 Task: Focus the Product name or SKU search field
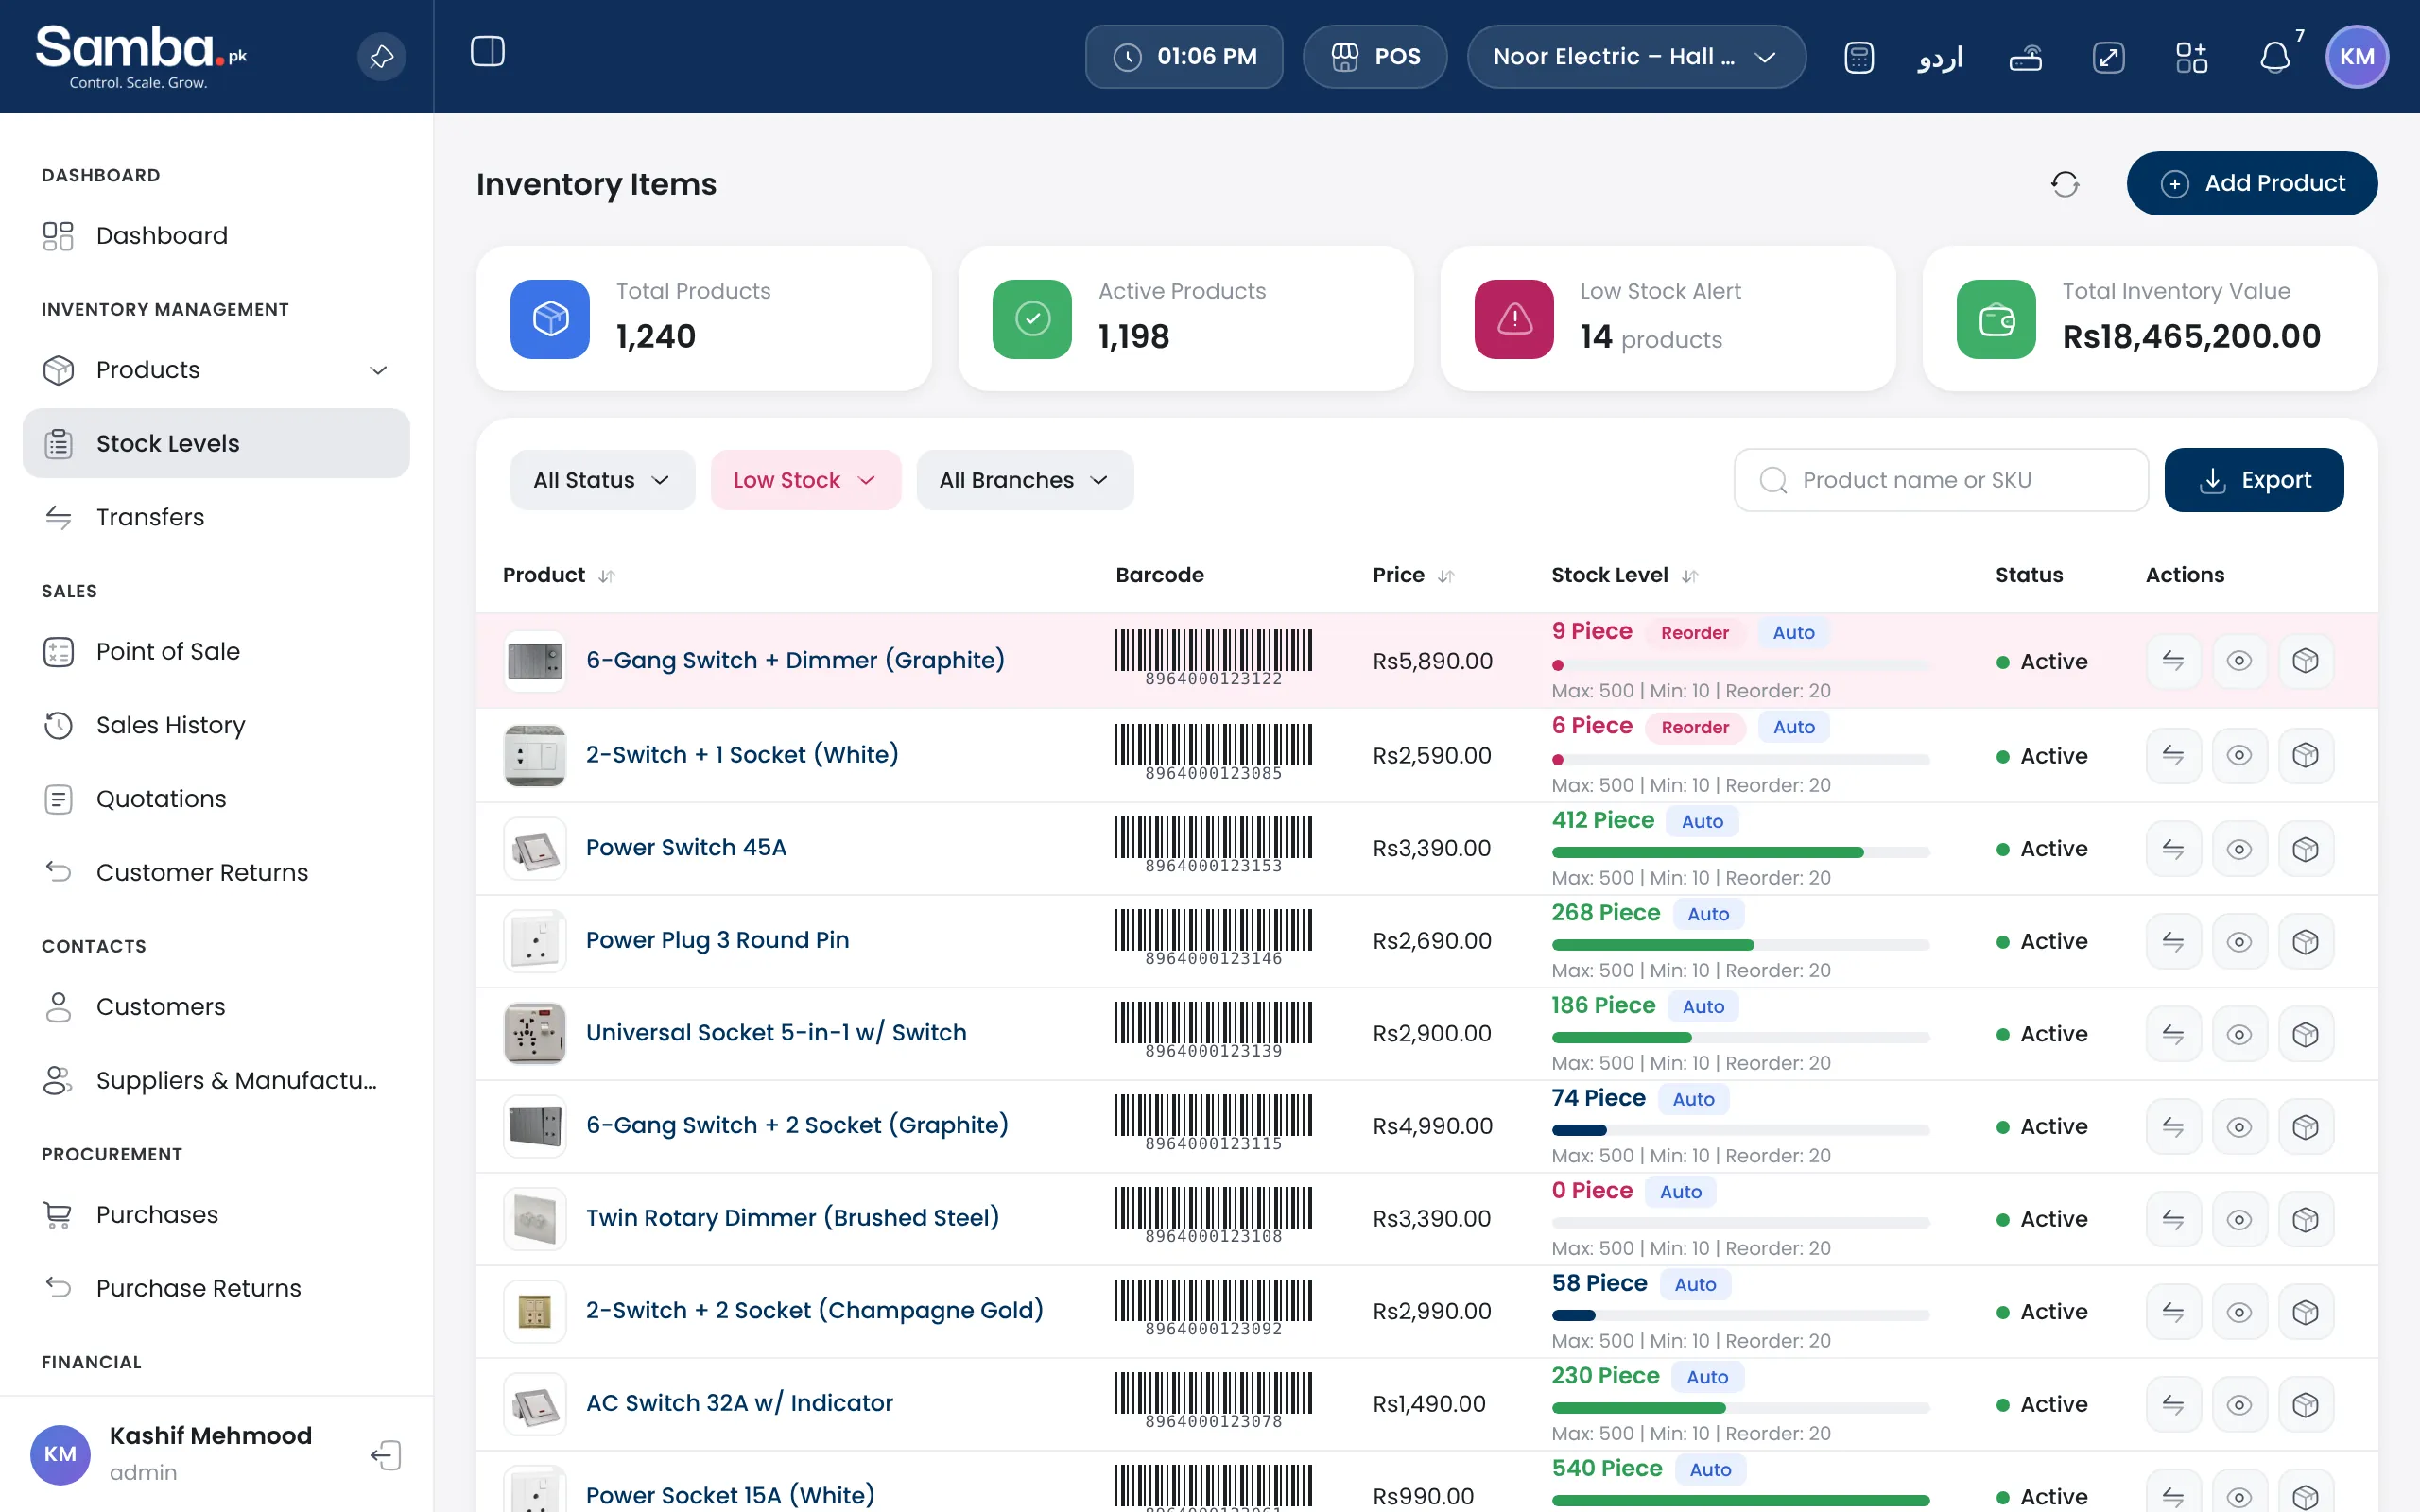(x=1941, y=480)
